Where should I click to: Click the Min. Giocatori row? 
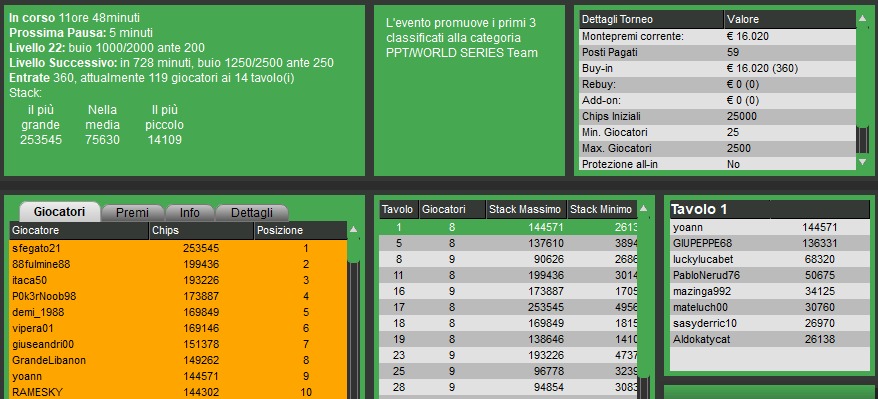coord(717,133)
